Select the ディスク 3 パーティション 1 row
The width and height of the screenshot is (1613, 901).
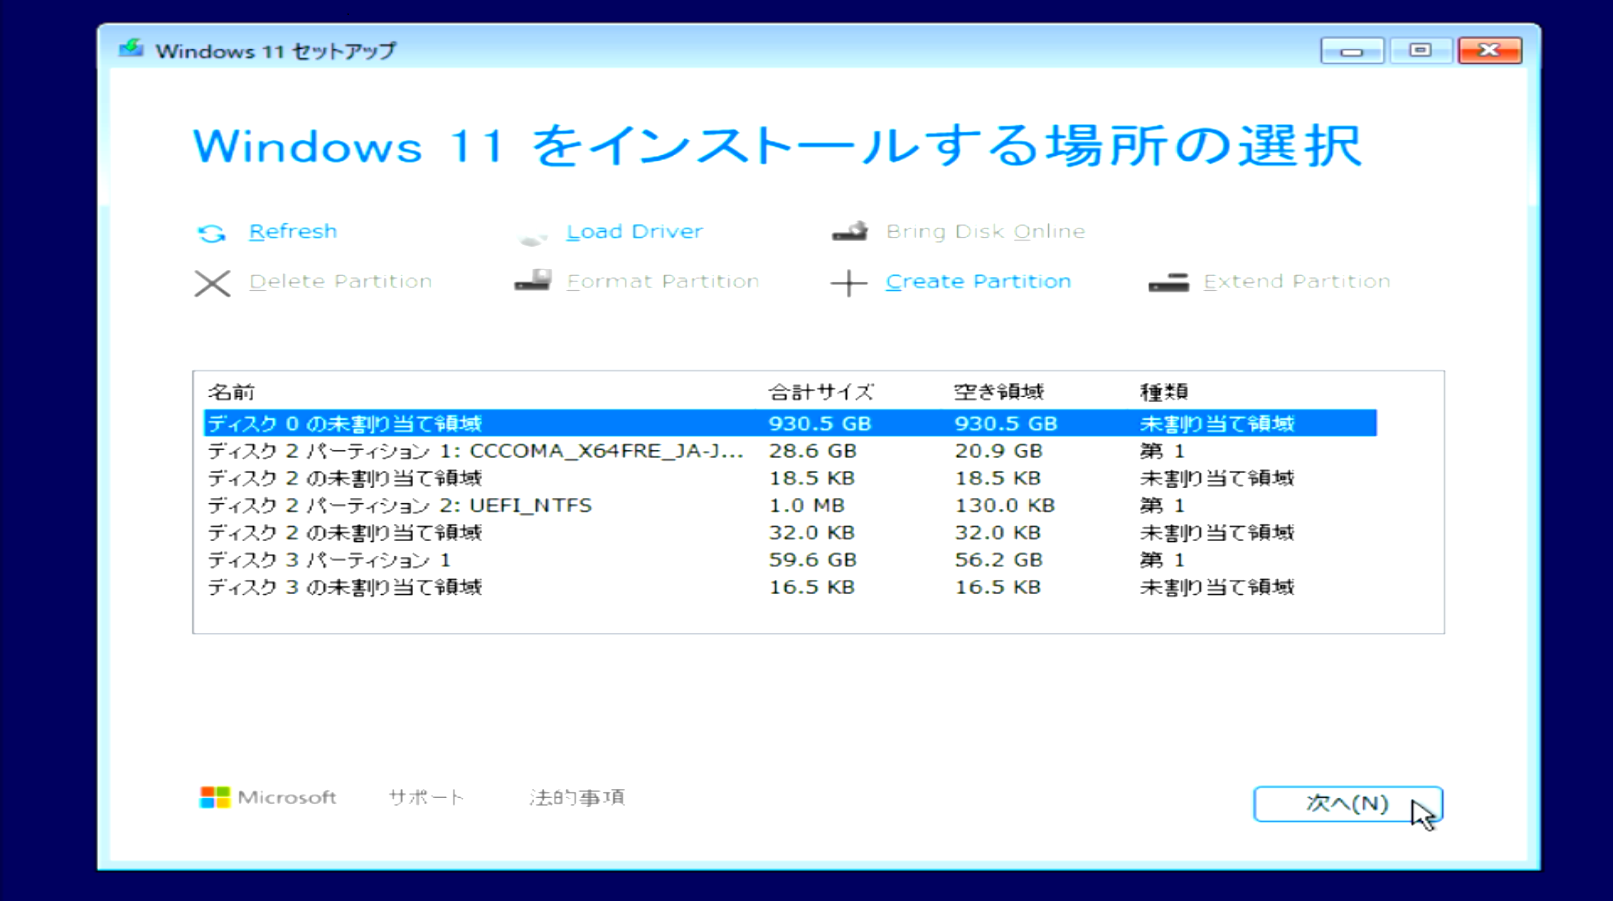point(790,560)
